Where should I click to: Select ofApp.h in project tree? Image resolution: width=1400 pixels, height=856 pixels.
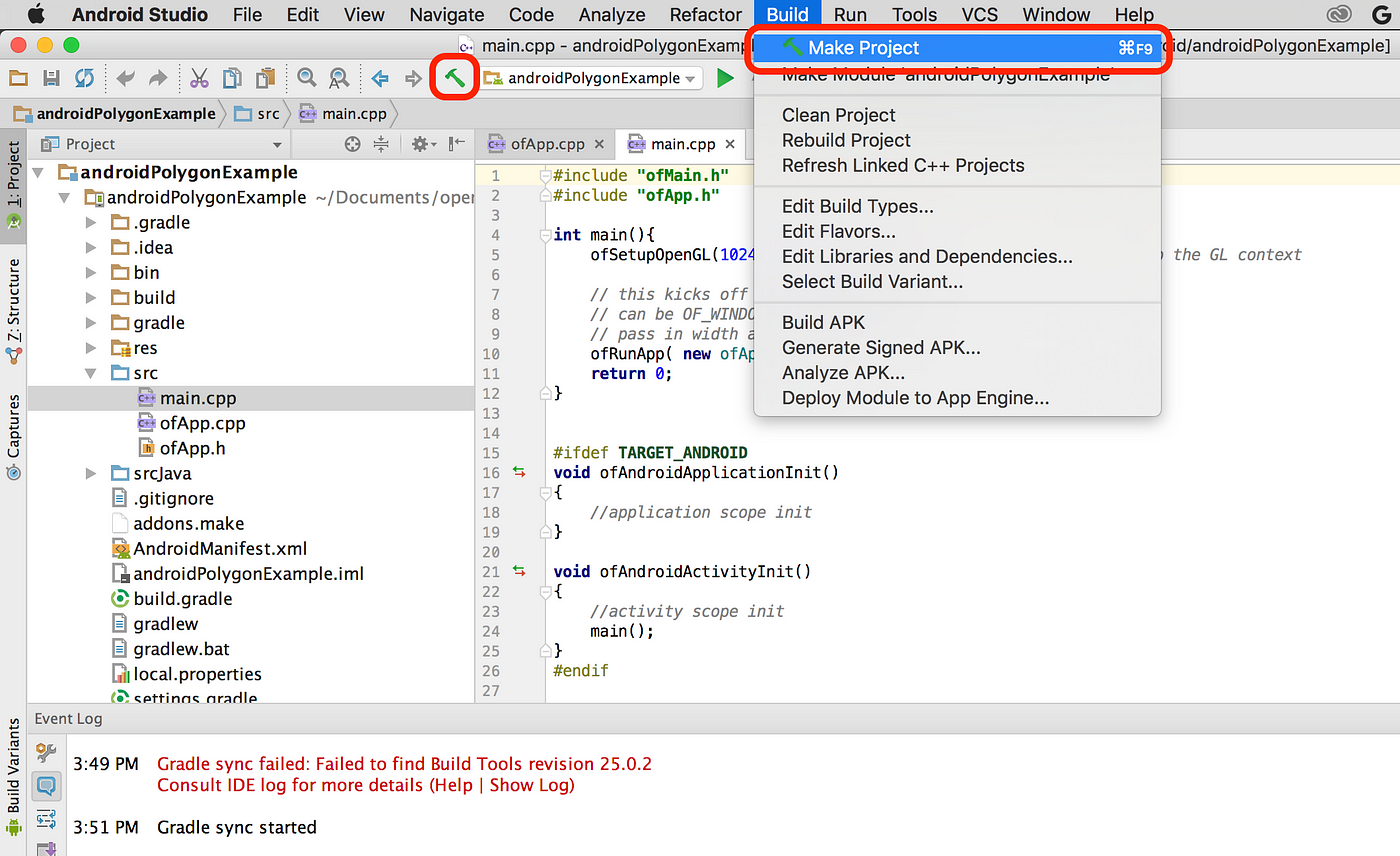click(181, 448)
